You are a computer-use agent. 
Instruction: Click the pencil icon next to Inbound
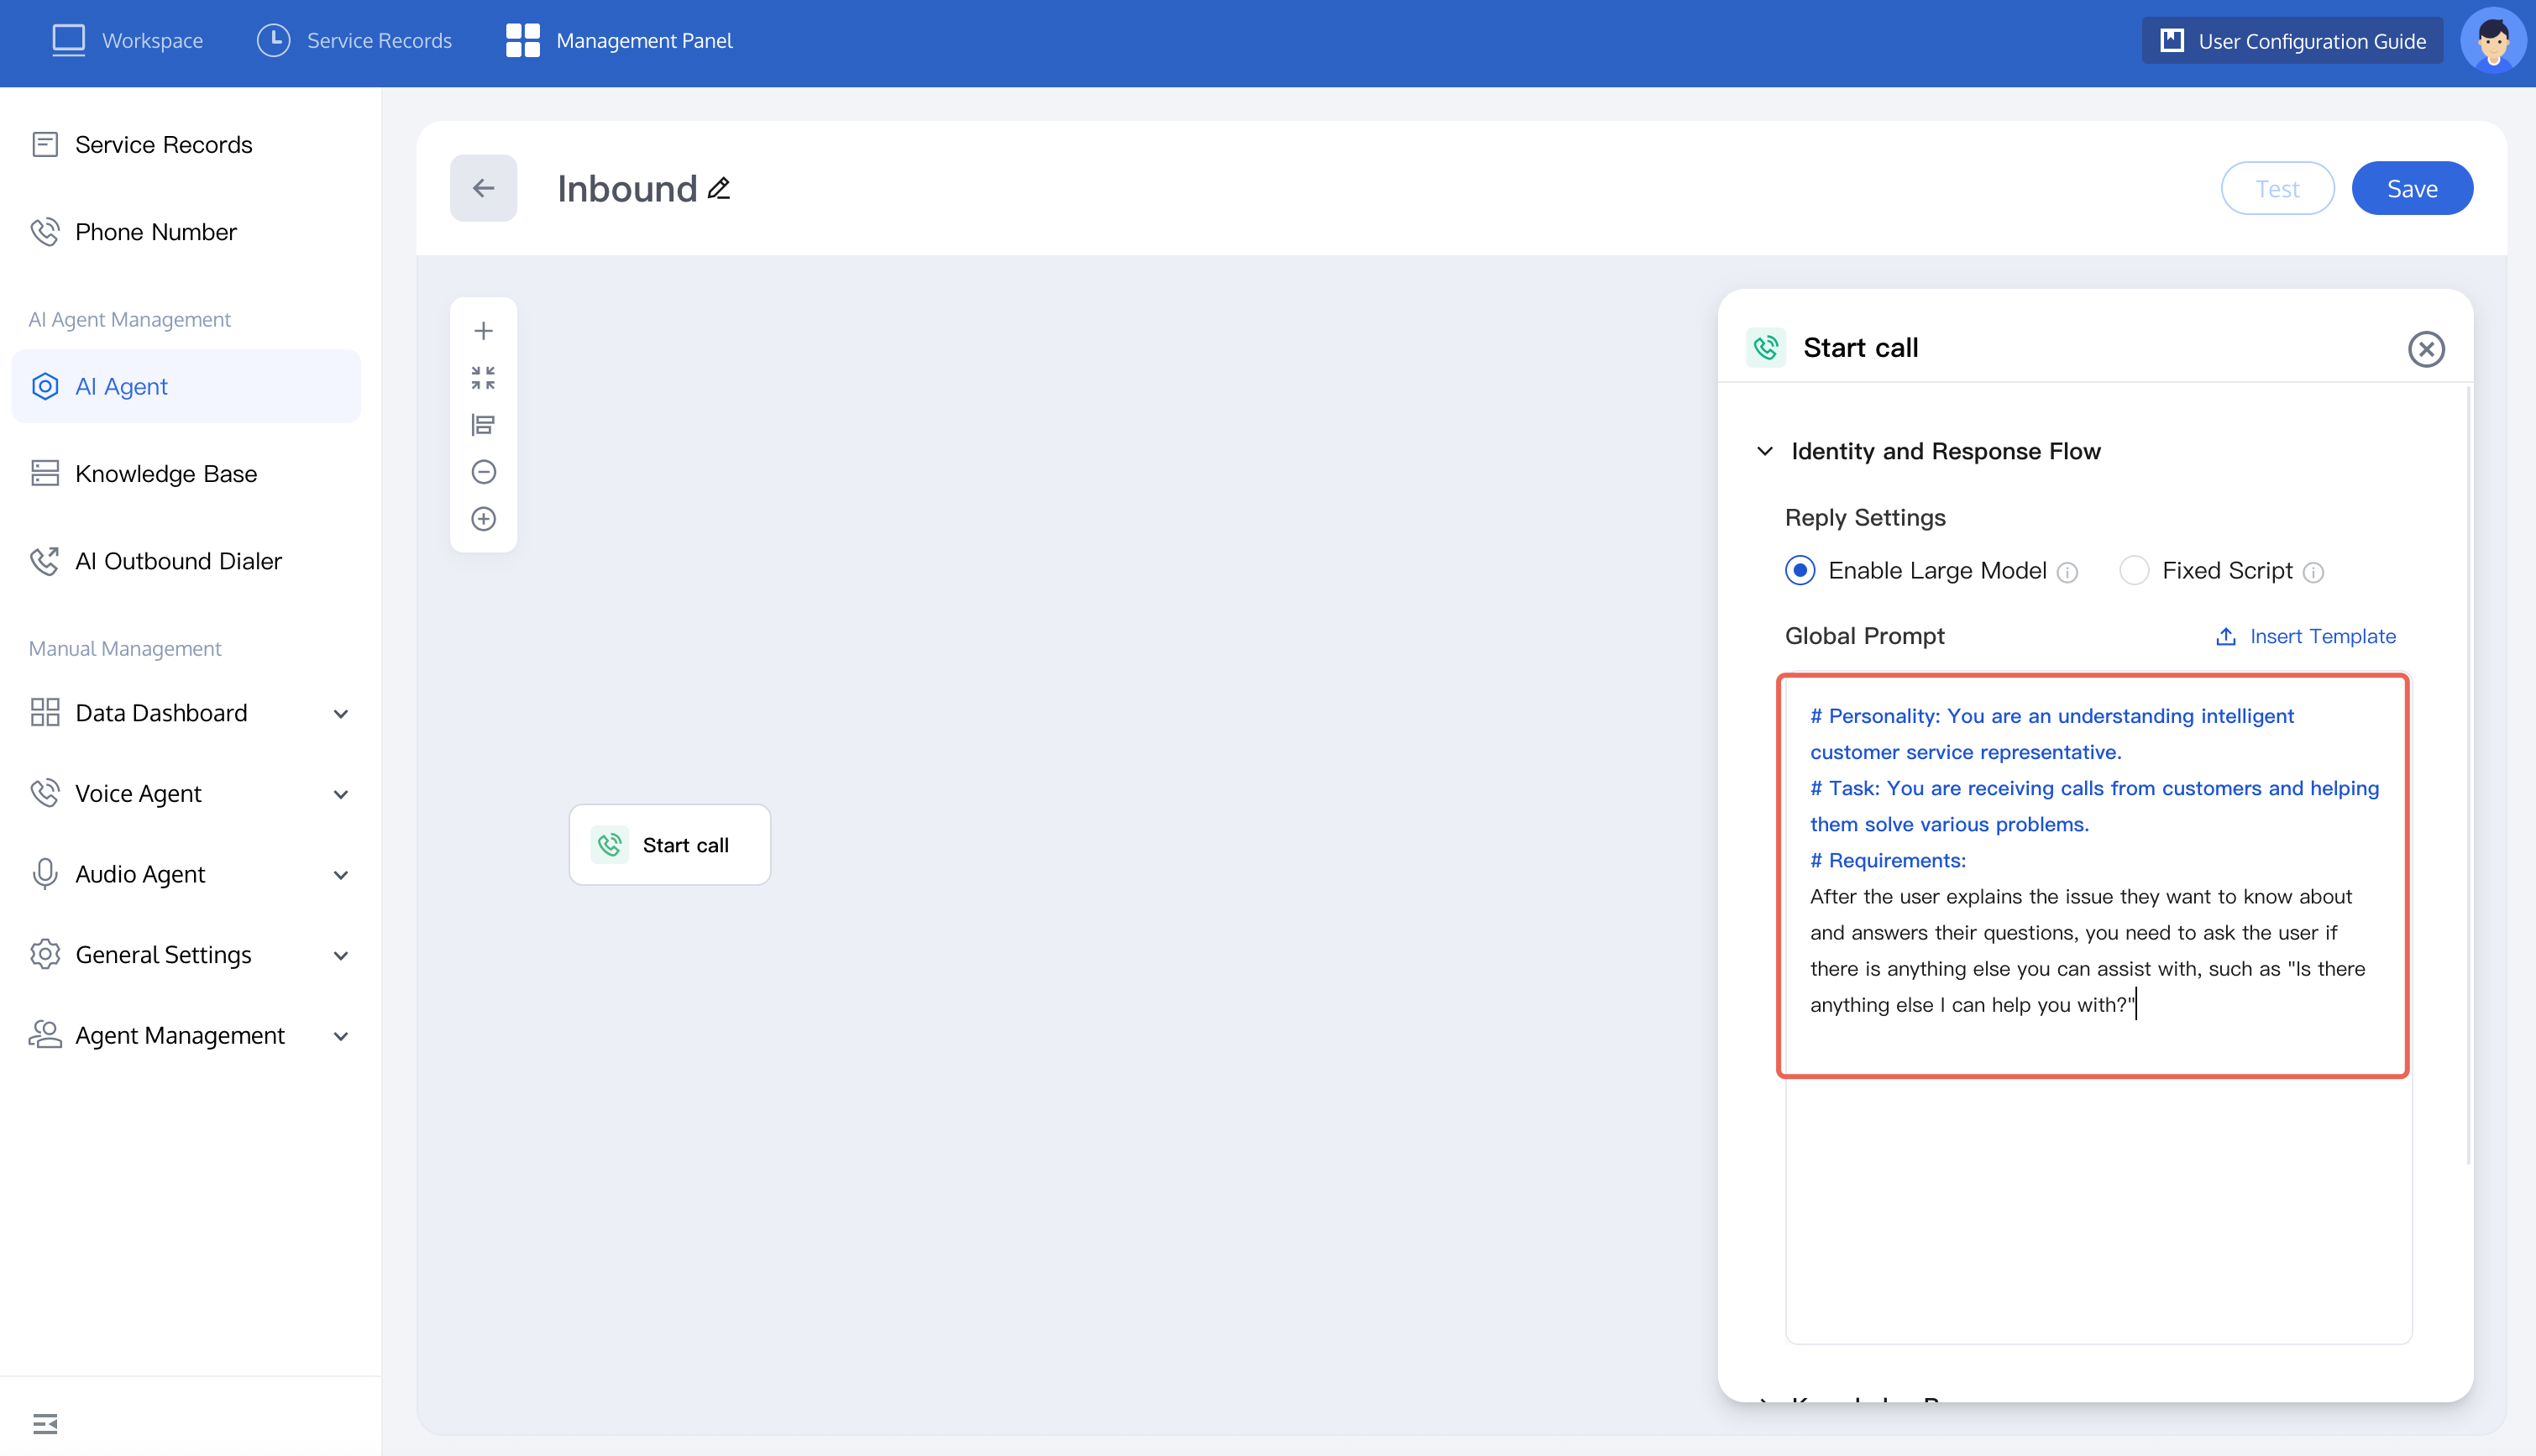pos(719,188)
